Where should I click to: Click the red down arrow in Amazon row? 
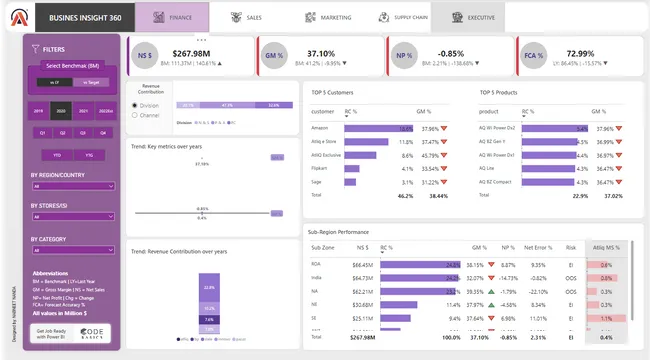tap(444, 129)
